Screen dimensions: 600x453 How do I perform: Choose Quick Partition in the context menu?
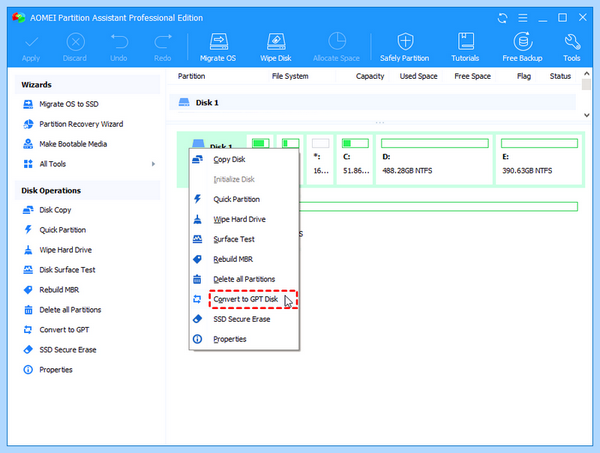coord(244,199)
